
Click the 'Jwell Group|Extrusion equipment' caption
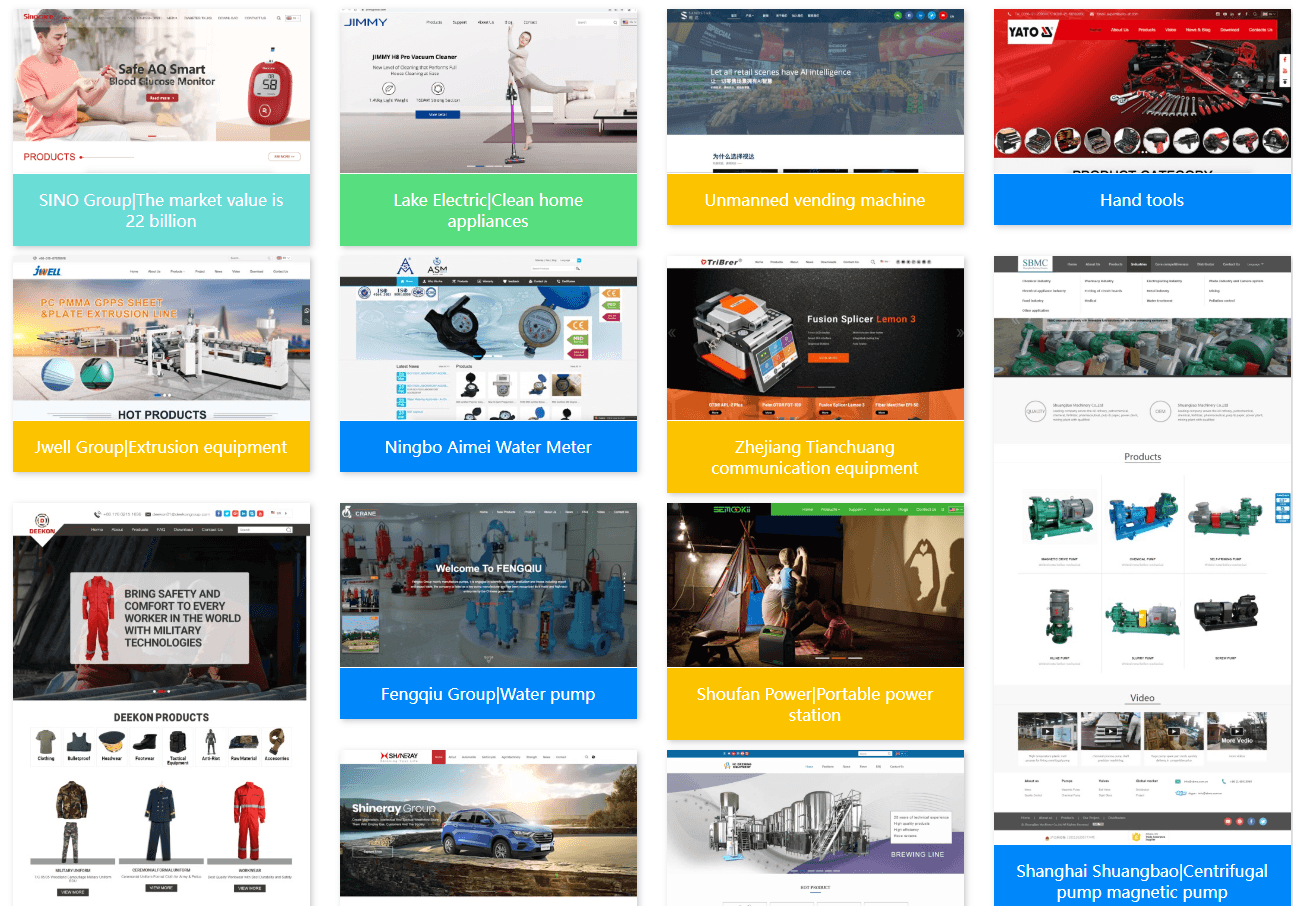pos(161,447)
